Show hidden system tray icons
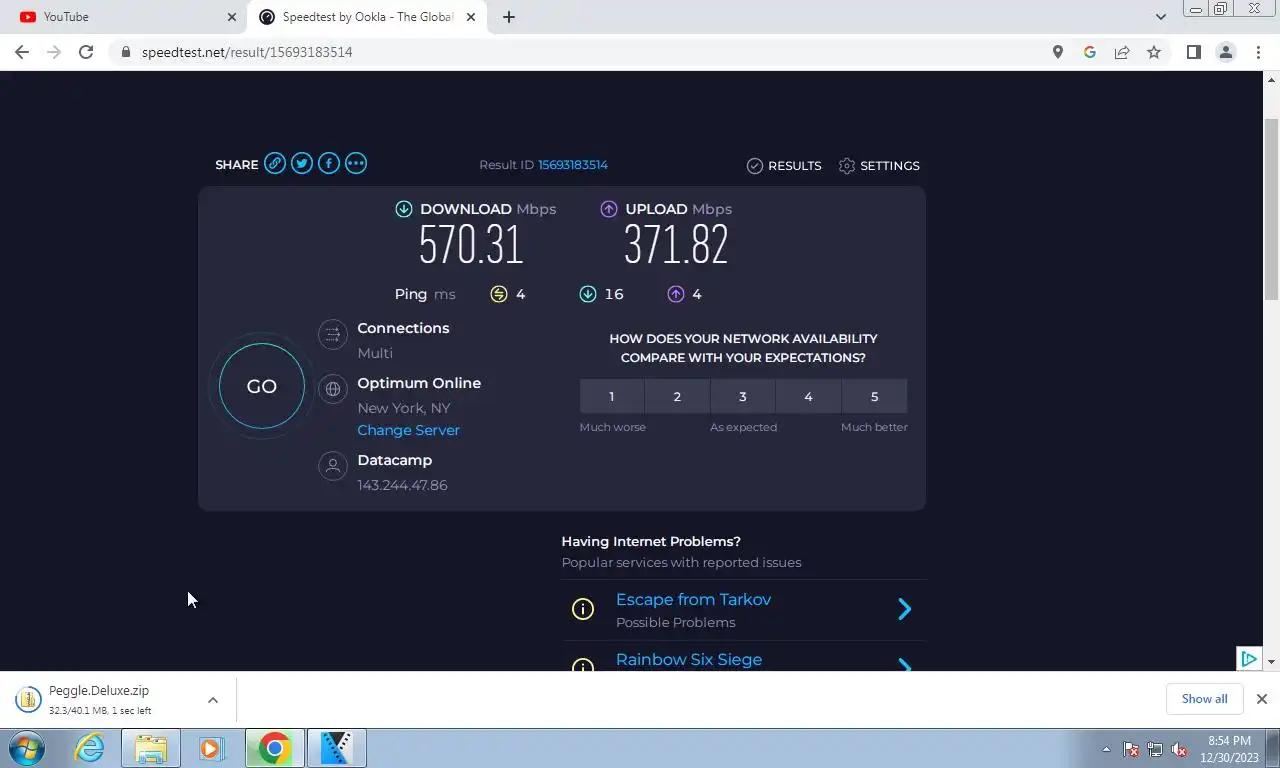Image resolution: width=1280 pixels, height=768 pixels. (1106, 749)
